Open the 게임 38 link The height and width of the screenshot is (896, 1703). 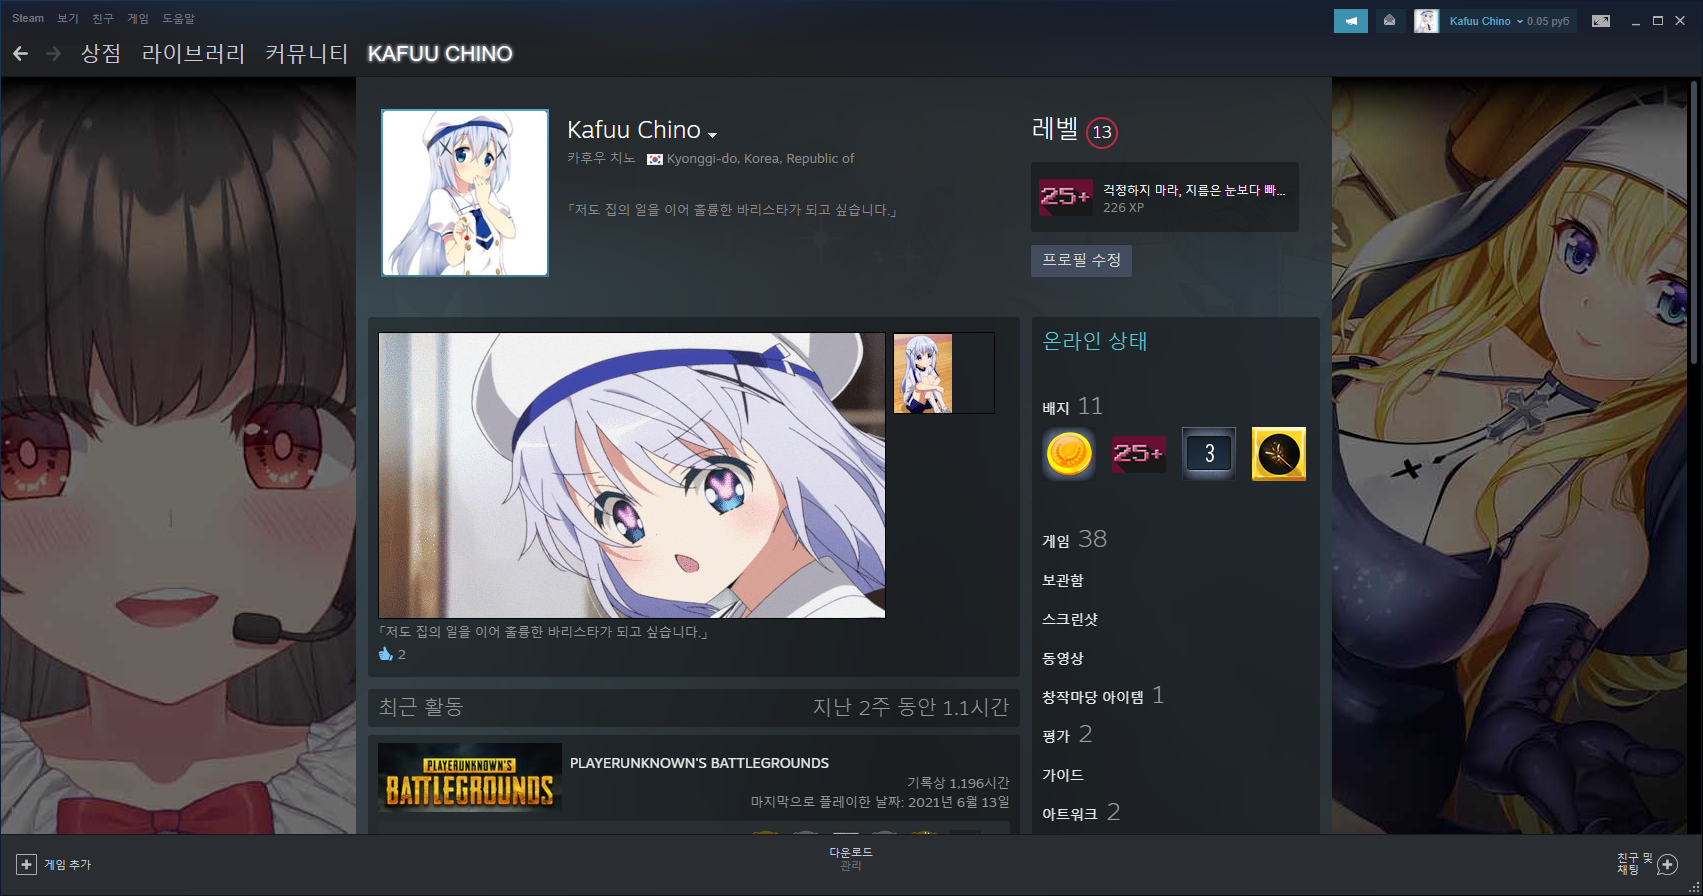point(1074,539)
